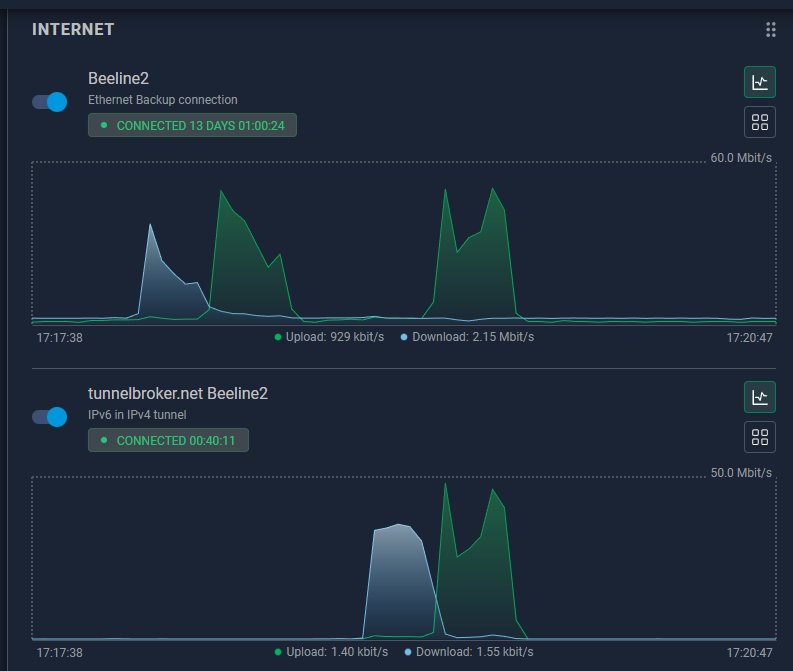Open the grid details icon for Beeline2 Ethernet
793x671 pixels.
759,122
